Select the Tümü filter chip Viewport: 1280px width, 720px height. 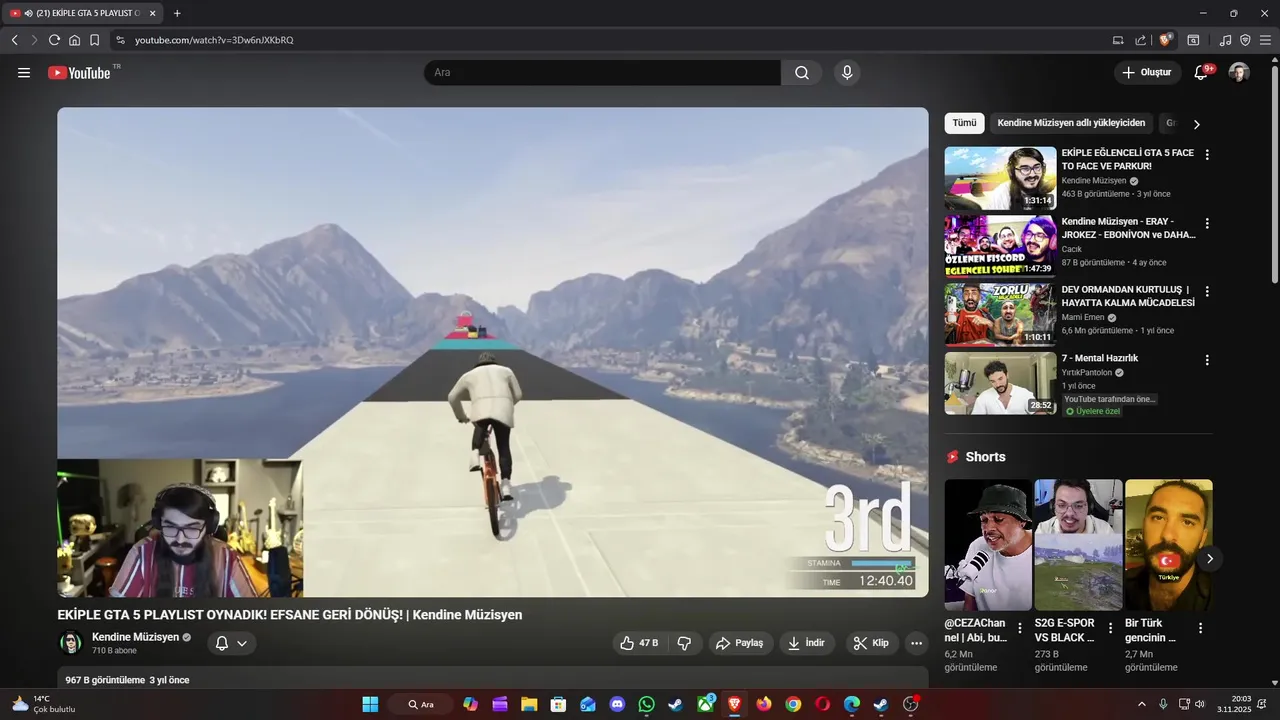tap(964, 123)
